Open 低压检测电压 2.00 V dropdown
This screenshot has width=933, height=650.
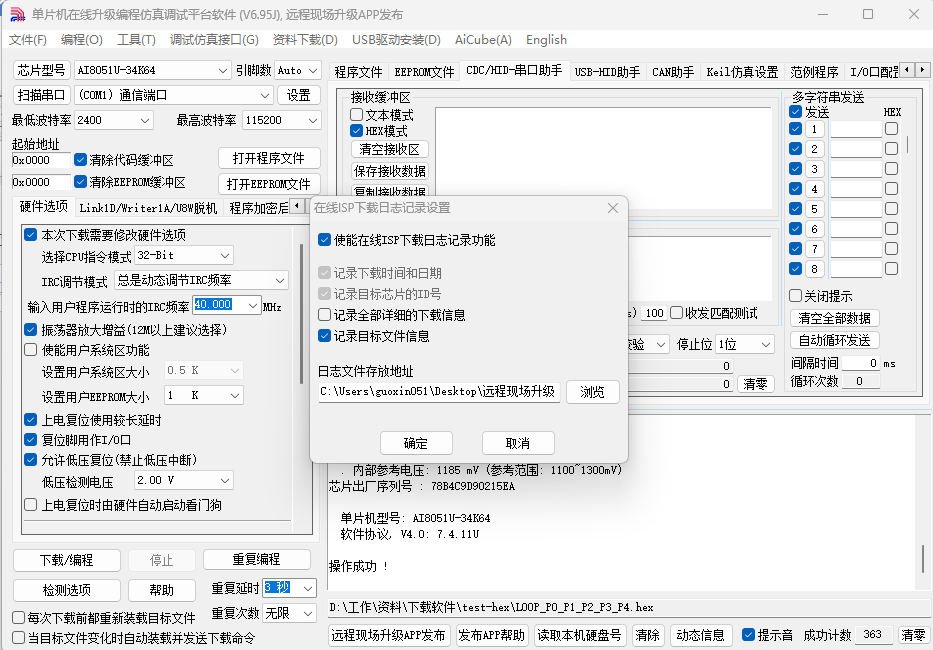(x=184, y=480)
